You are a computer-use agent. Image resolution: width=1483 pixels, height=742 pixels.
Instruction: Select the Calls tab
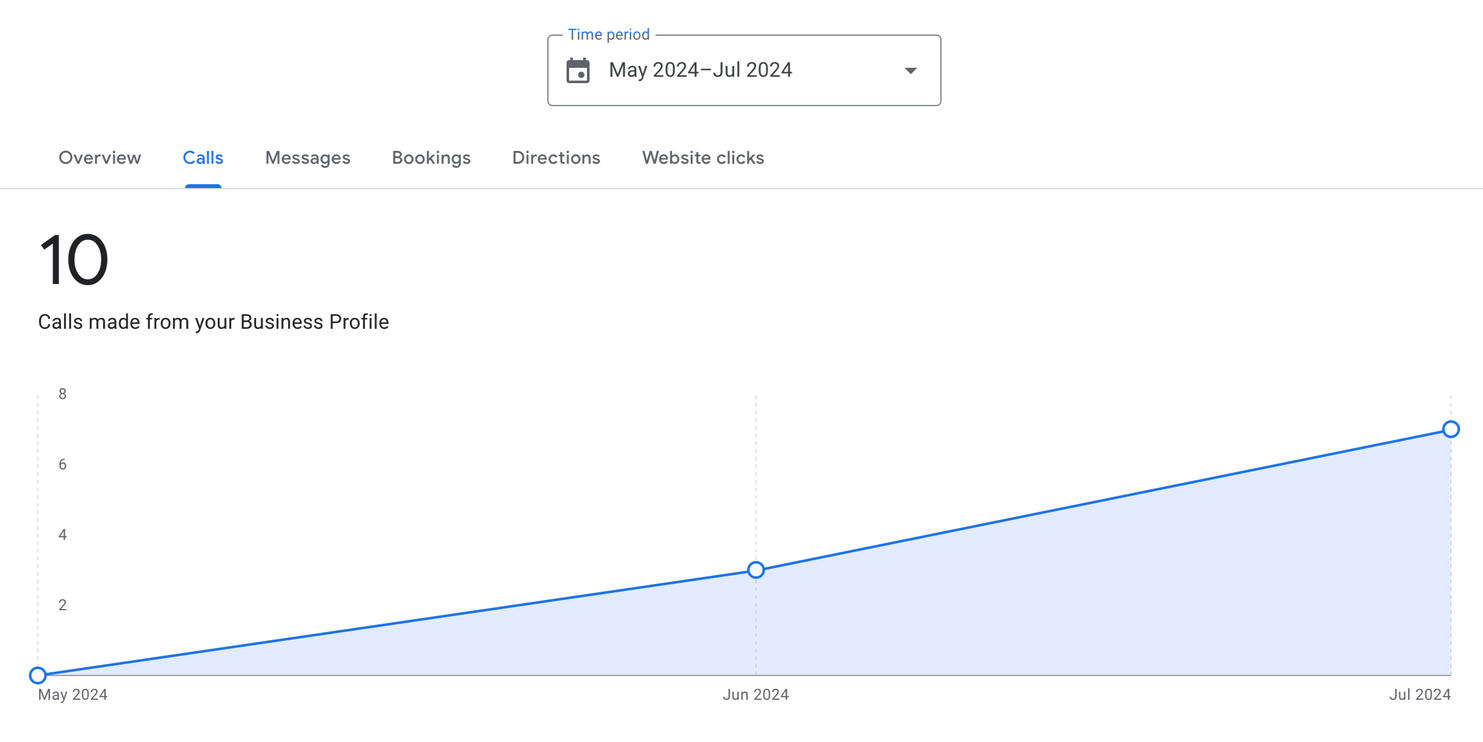click(203, 157)
